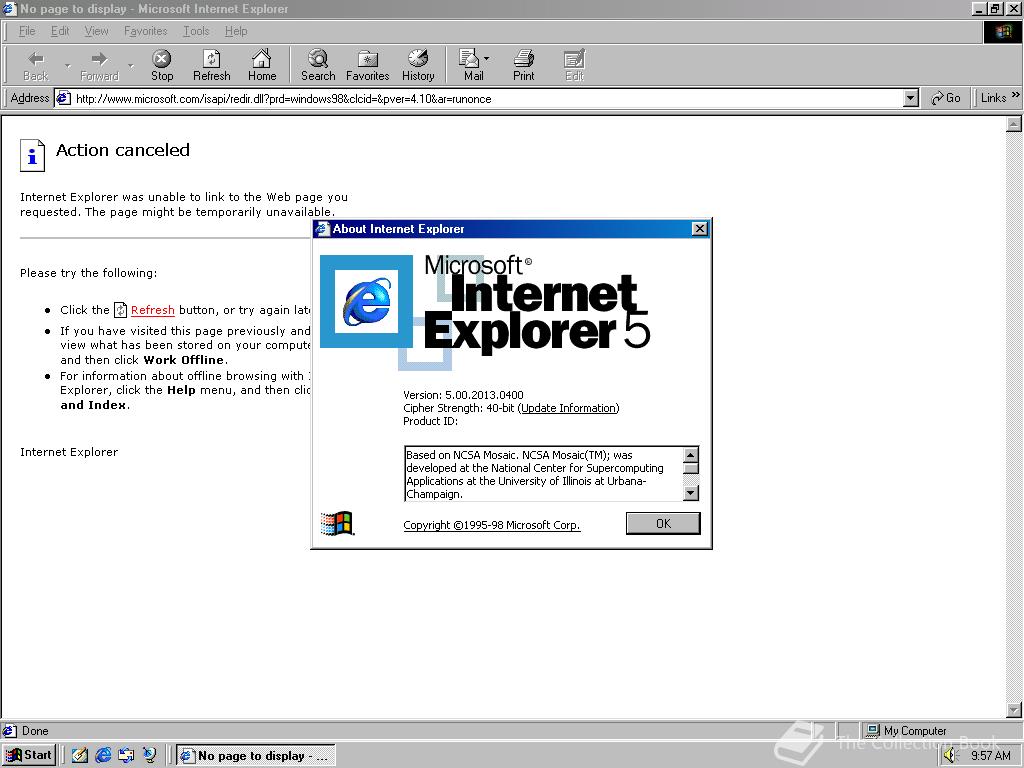Go to the Home page icon
The height and width of the screenshot is (768, 1024).
[x=262, y=65]
